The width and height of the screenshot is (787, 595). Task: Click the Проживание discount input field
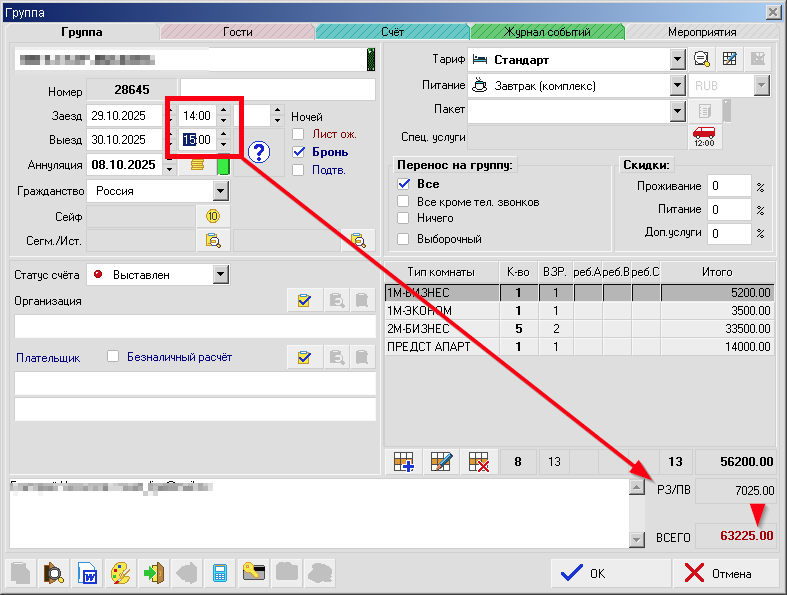point(729,186)
